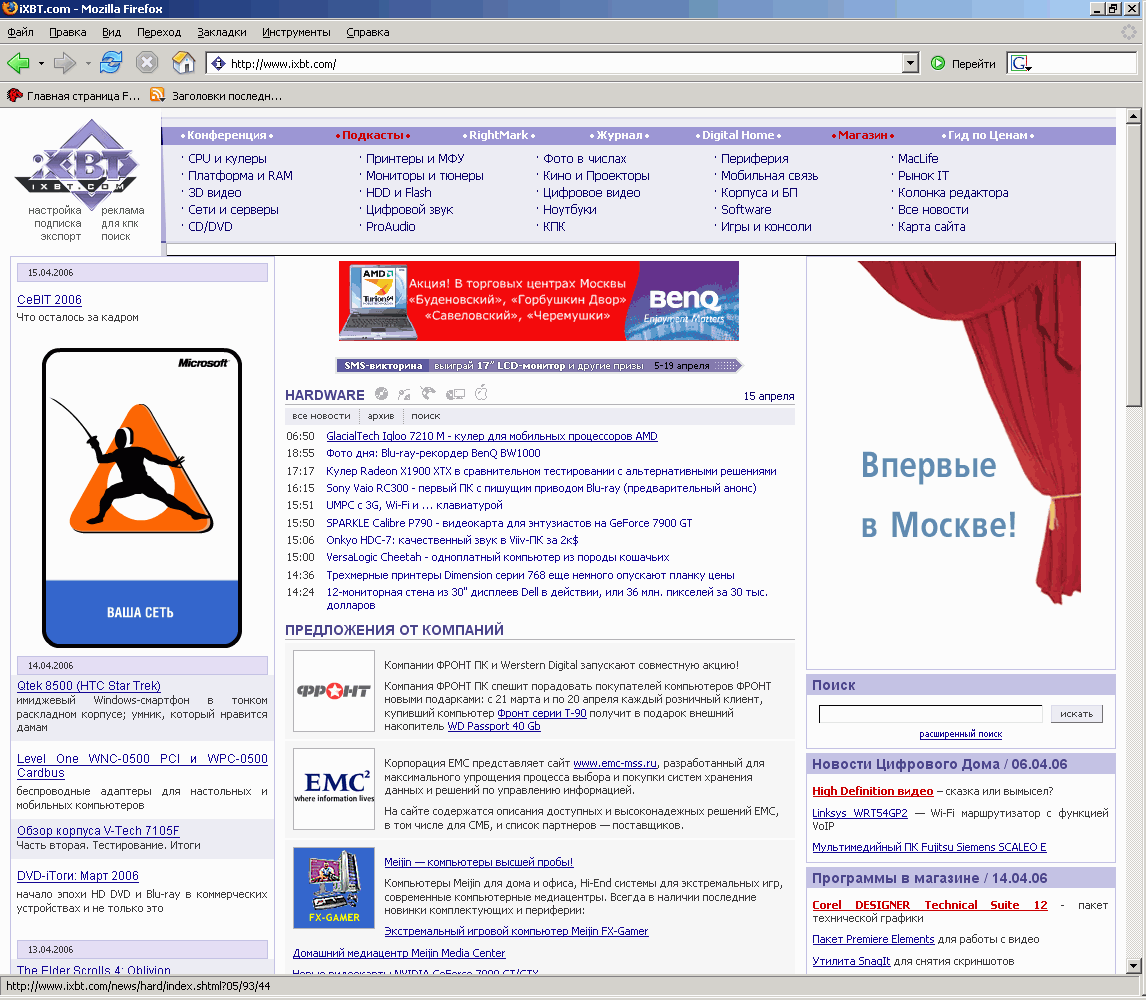Open the Инструменты menu
1146x1000 pixels.
pos(296,32)
